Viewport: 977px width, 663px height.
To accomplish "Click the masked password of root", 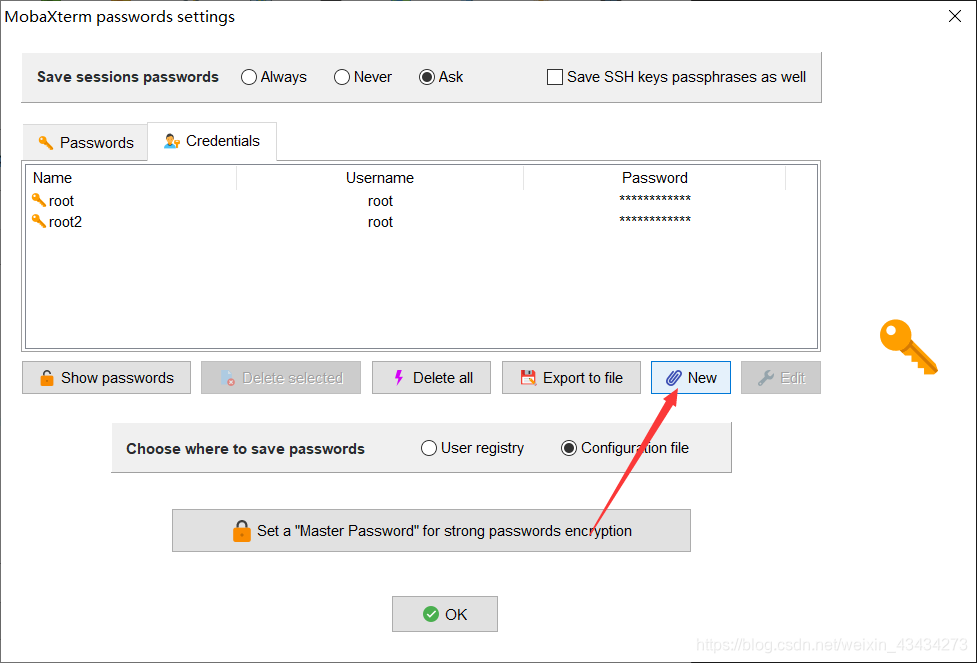I will (655, 199).
